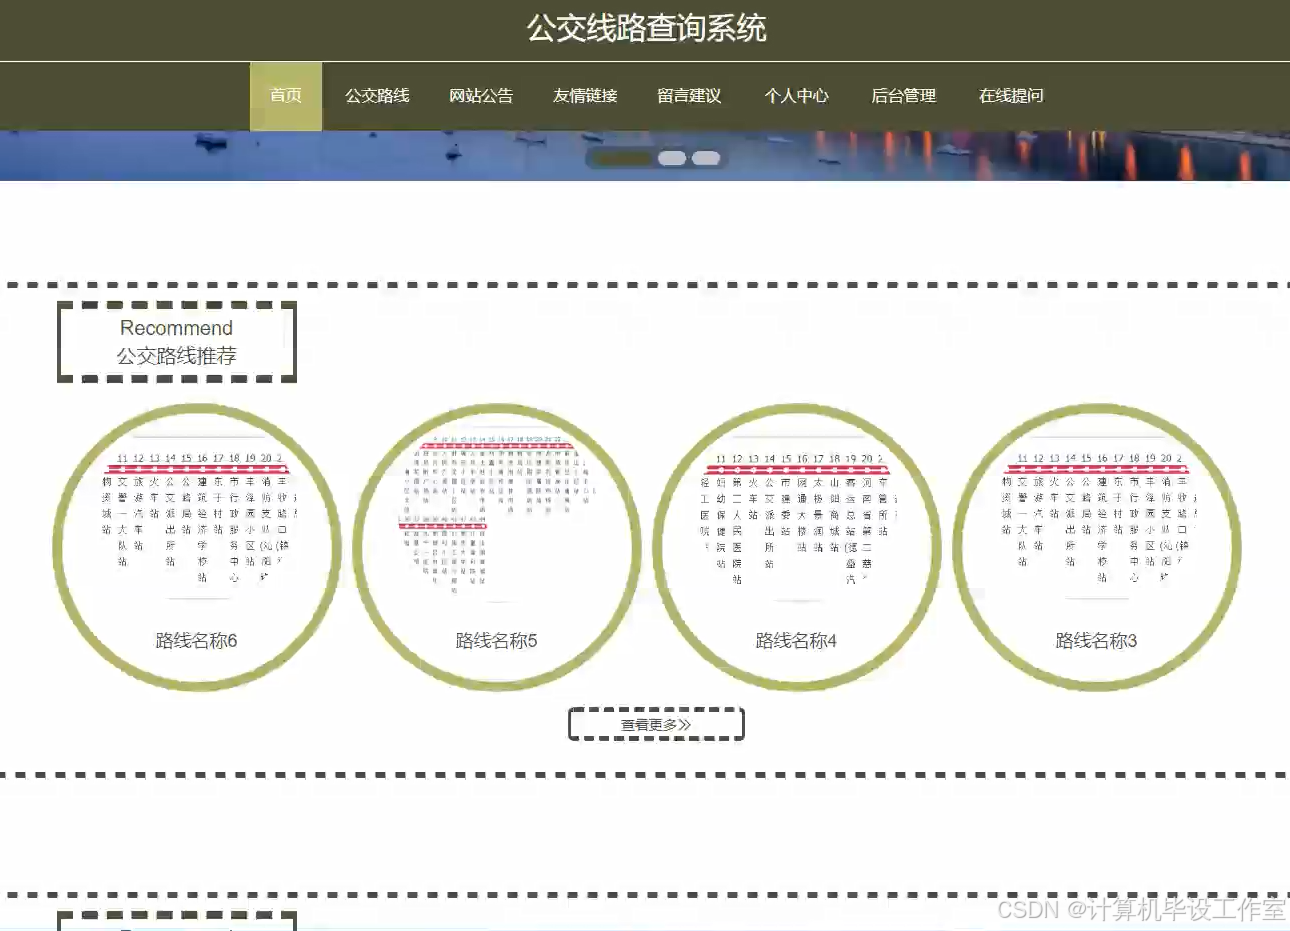The height and width of the screenshot is (931, 1290).
Task: Open the 个人中心 menu
Action: 797,95
